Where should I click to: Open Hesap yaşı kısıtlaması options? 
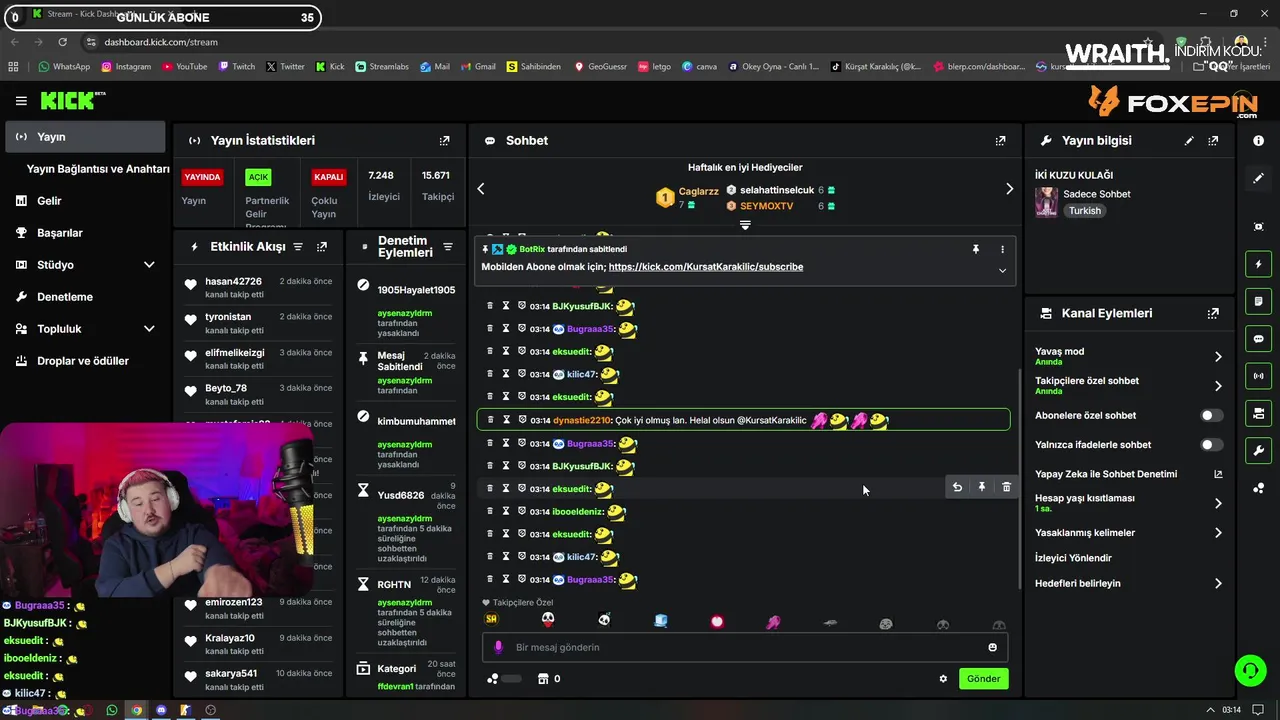(1129, 503)
